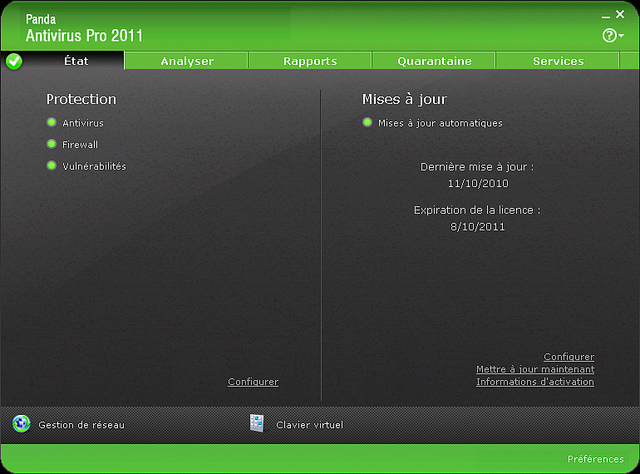
Task: Click the Mises à jour heading
Action: coord(404,99)
